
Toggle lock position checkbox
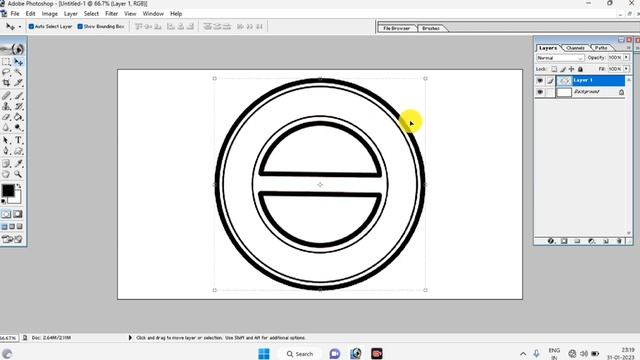(x=571, y=69)
